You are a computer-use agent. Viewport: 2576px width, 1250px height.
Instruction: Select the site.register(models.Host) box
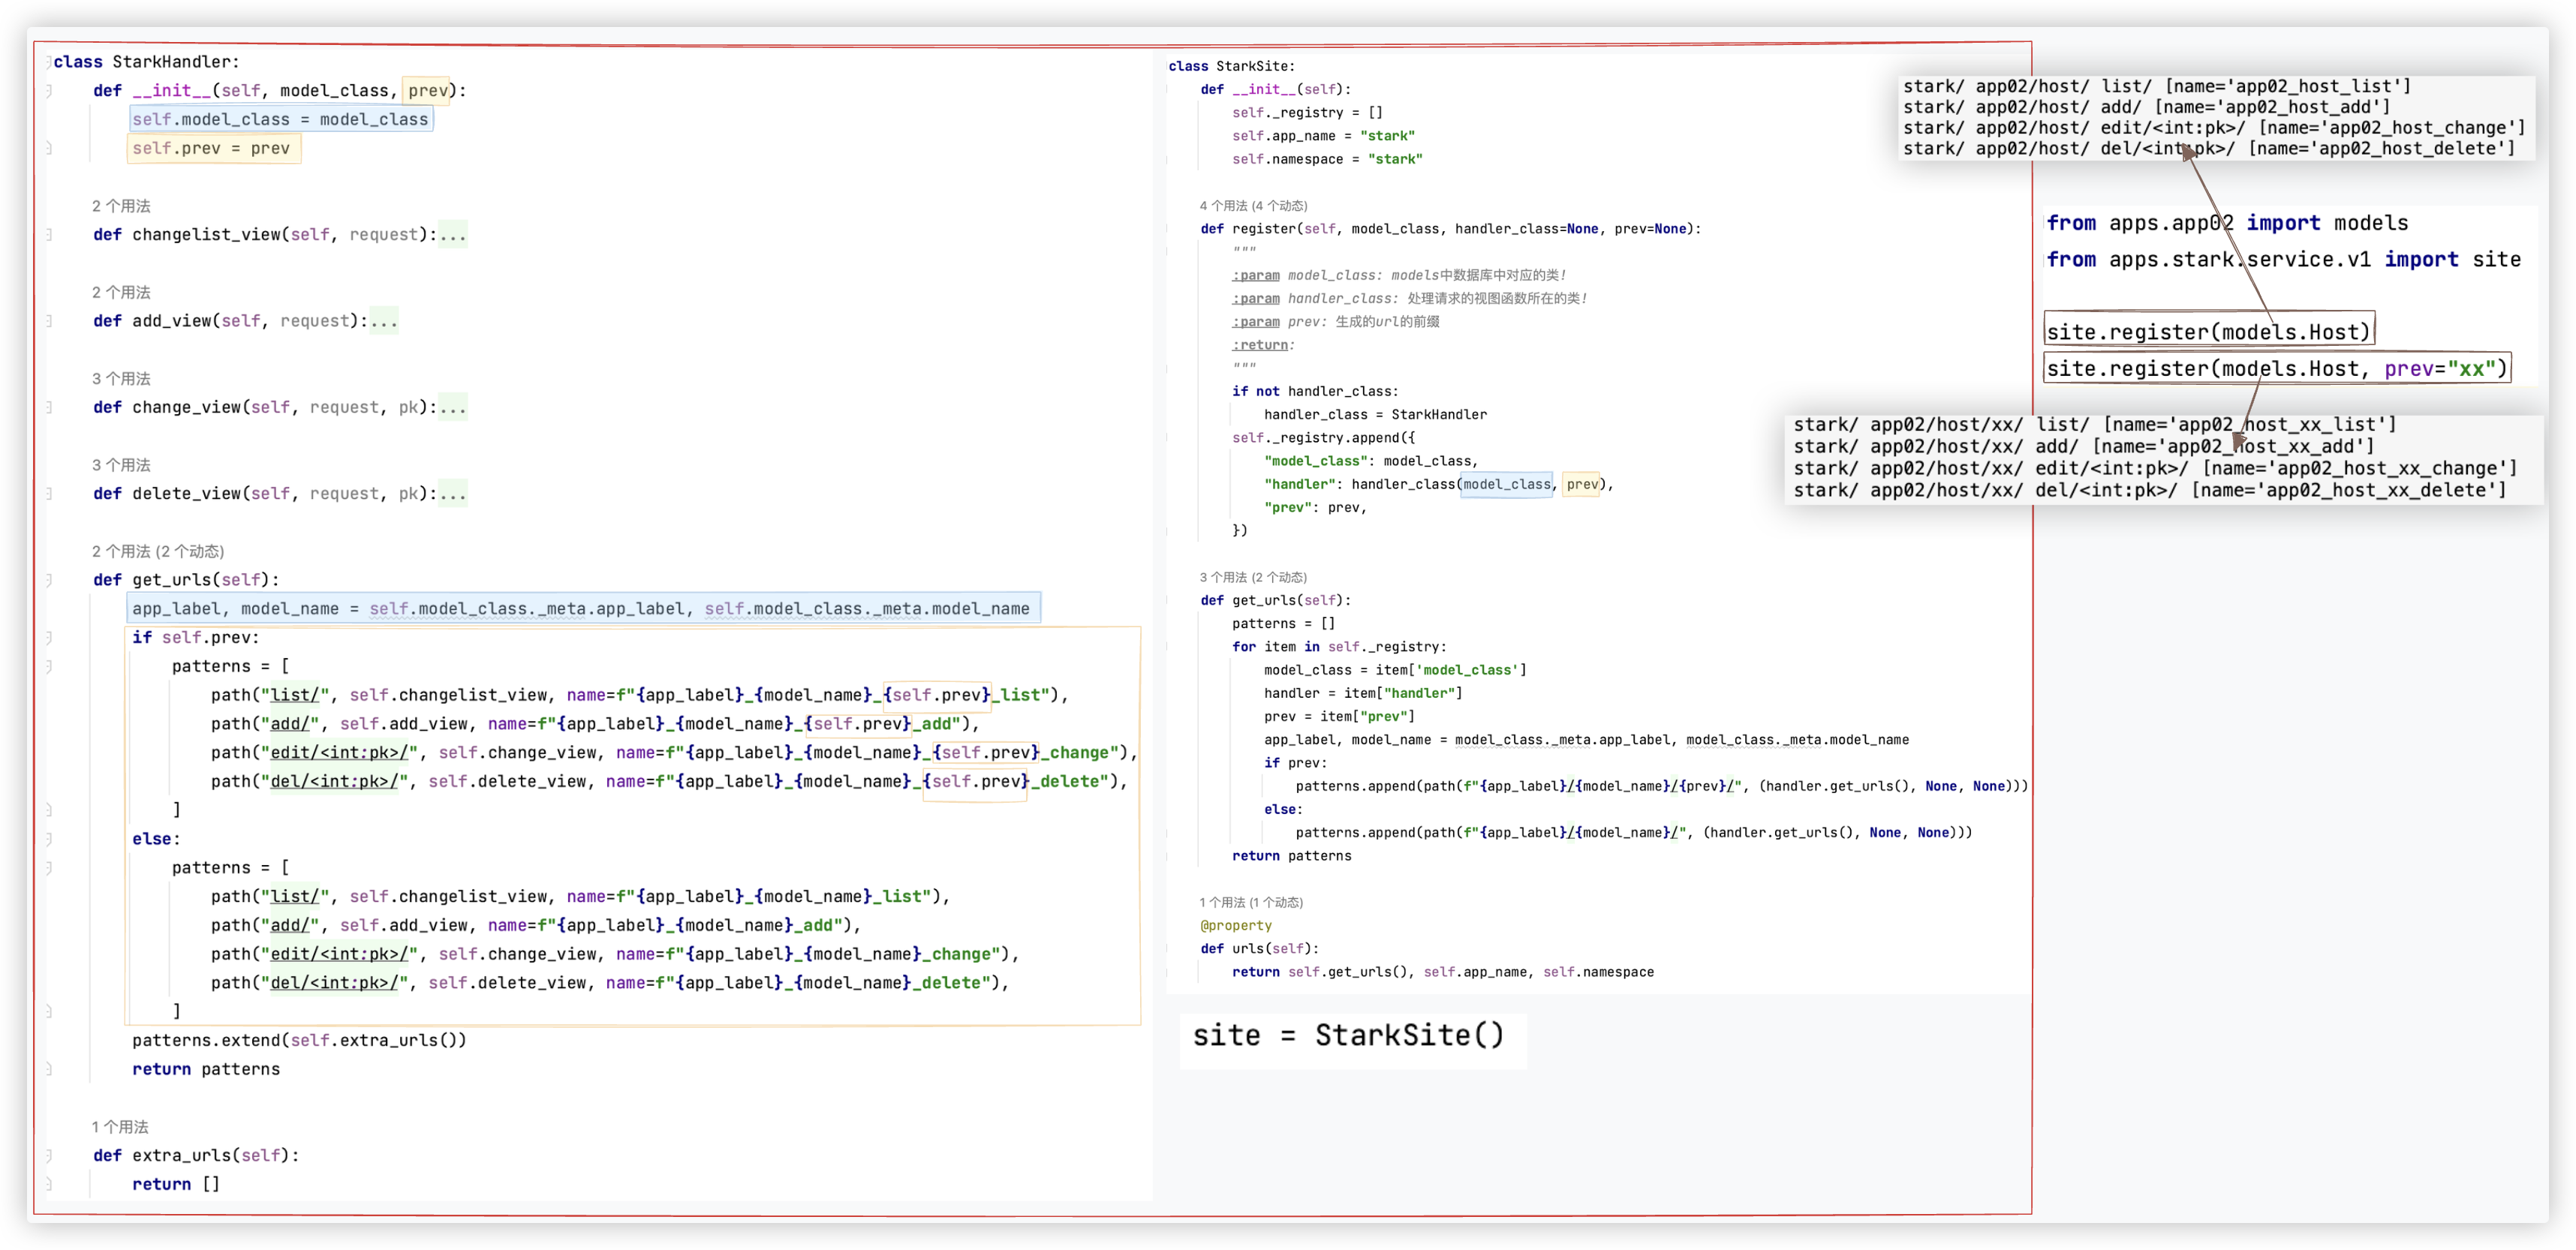(2208, 332)
